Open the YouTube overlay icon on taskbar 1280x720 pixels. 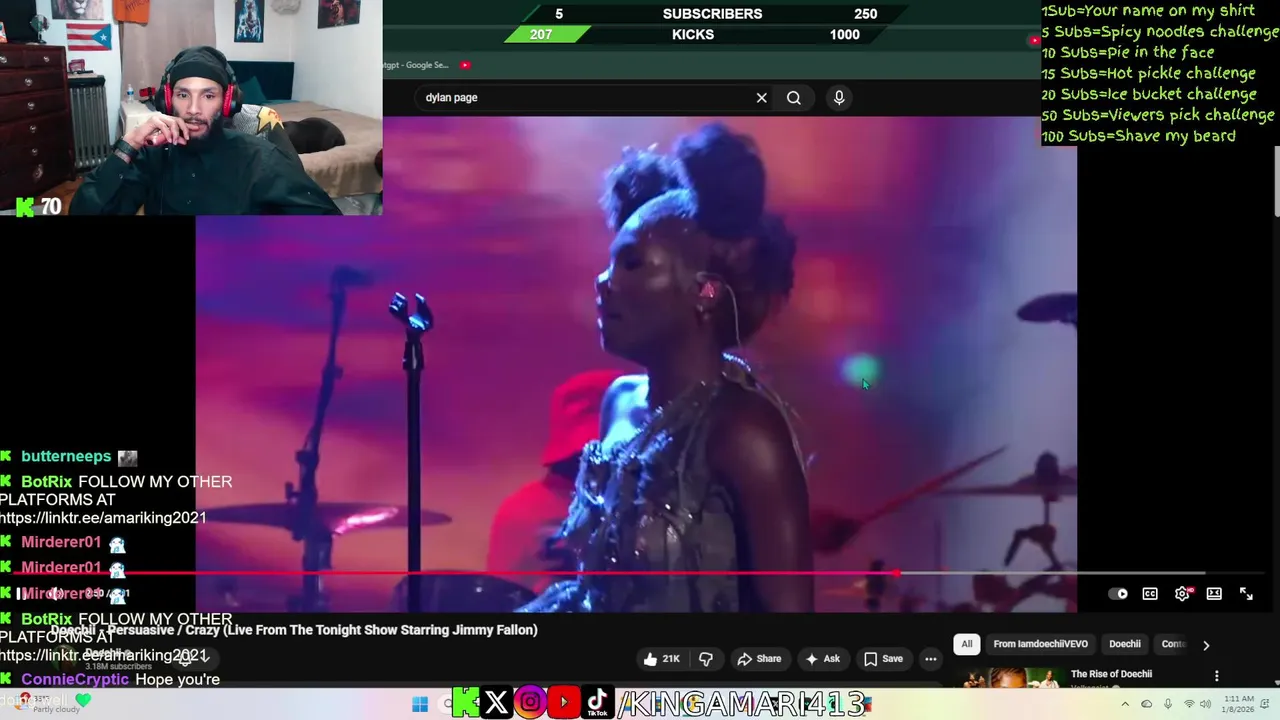pos(564,703)
